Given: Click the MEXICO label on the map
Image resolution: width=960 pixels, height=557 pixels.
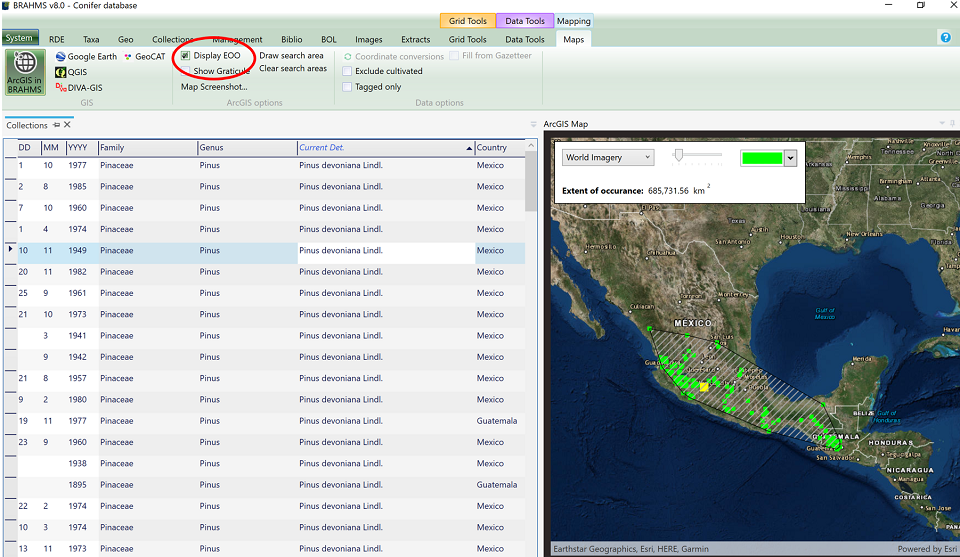Looking at the screenshot, I should (x=693, y=323).
